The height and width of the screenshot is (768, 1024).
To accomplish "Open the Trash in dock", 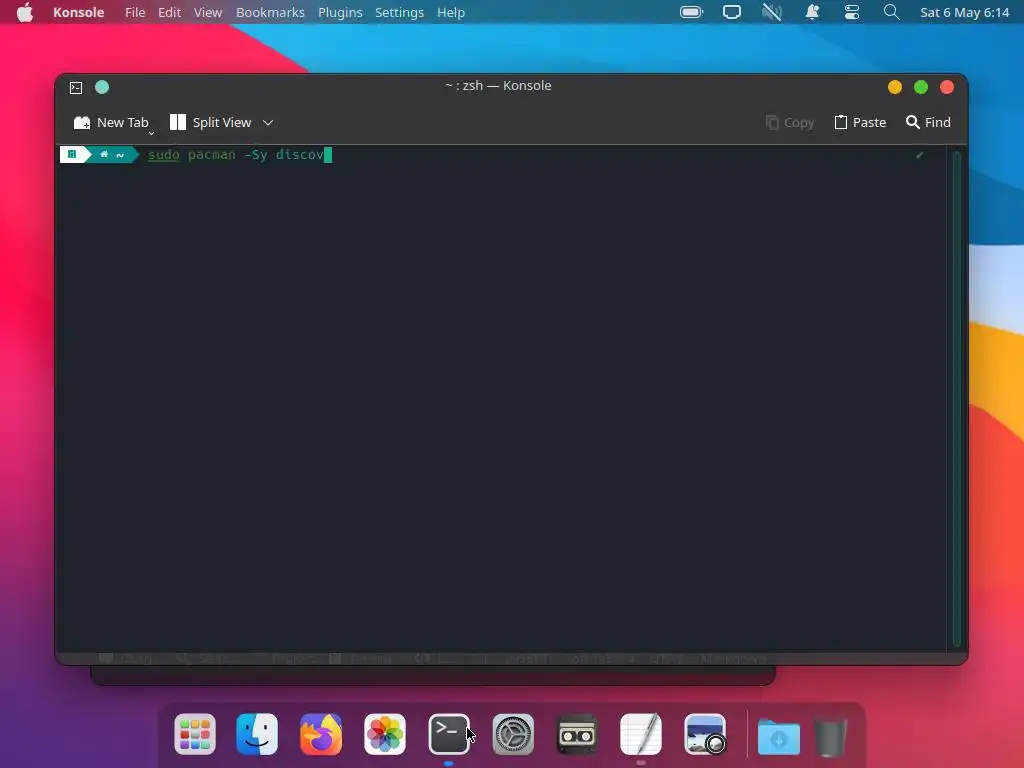I will point(830,737).
